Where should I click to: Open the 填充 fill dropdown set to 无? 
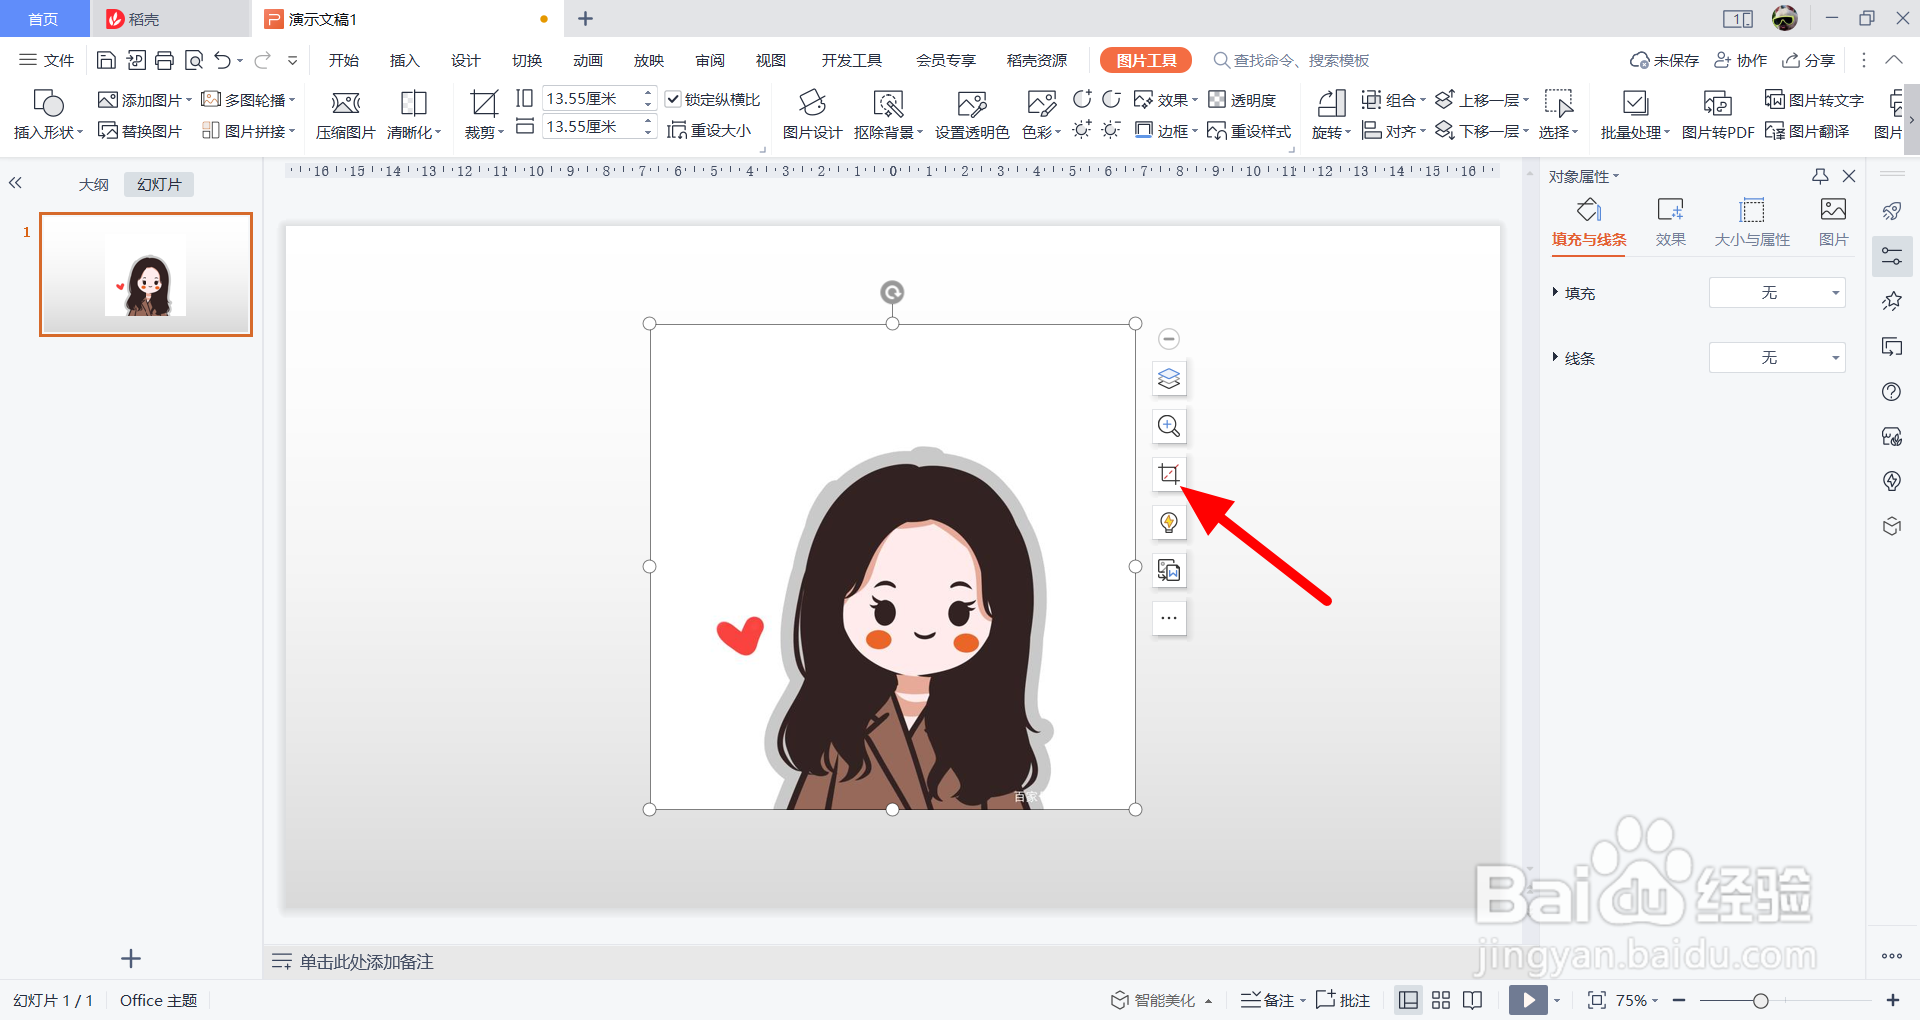click(x=1777, y=293)
